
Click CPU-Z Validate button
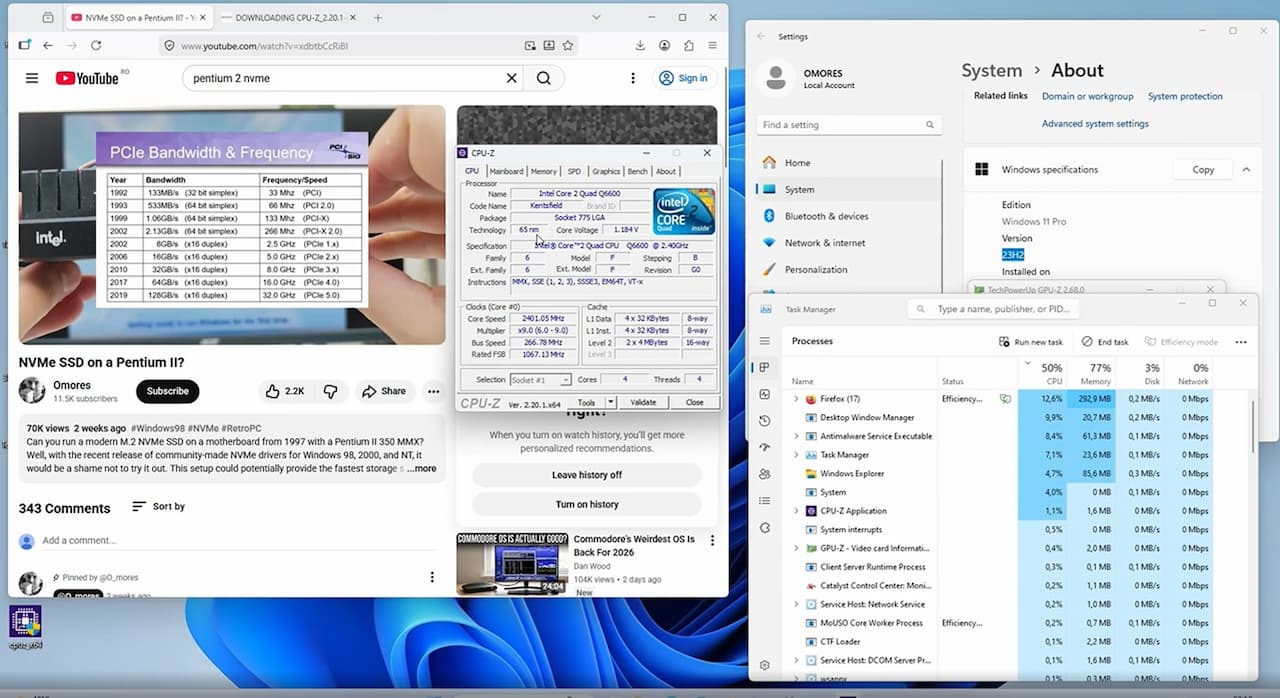(x=643, y=402)
